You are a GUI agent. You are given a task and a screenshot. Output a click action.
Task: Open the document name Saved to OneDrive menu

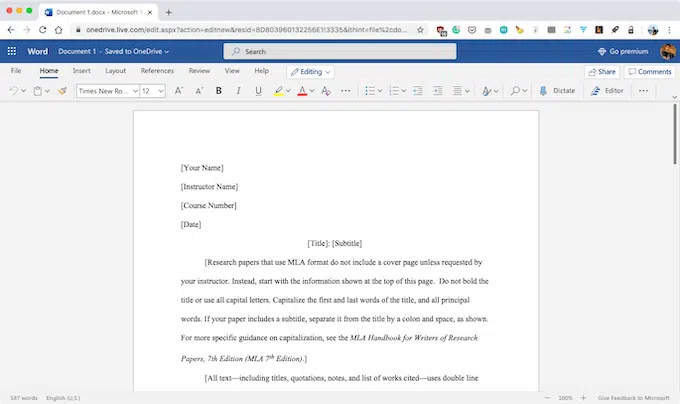[x=114, y=51]
